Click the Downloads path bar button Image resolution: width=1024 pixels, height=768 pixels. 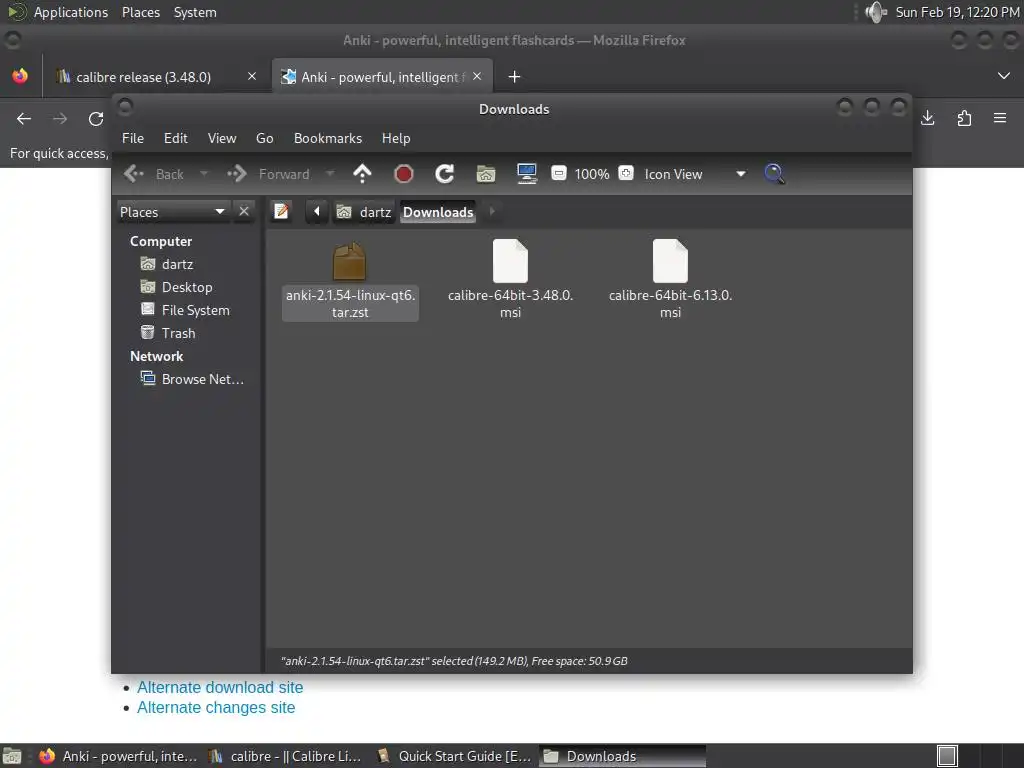438,212
